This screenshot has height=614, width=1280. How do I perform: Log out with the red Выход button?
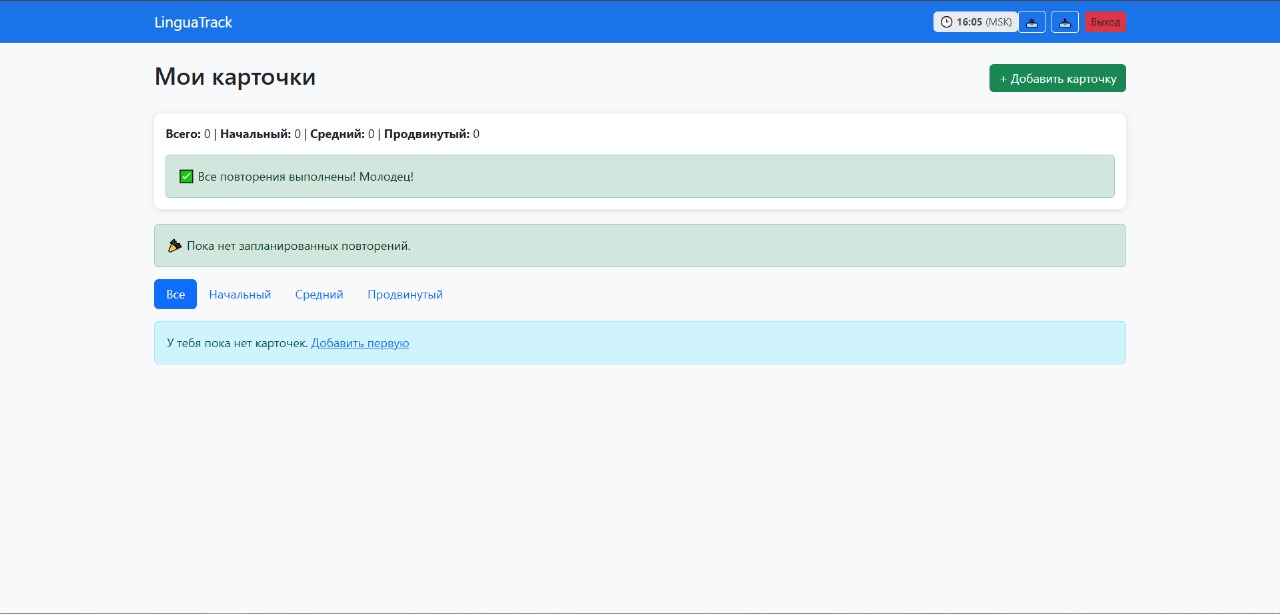click(1105, 22)
